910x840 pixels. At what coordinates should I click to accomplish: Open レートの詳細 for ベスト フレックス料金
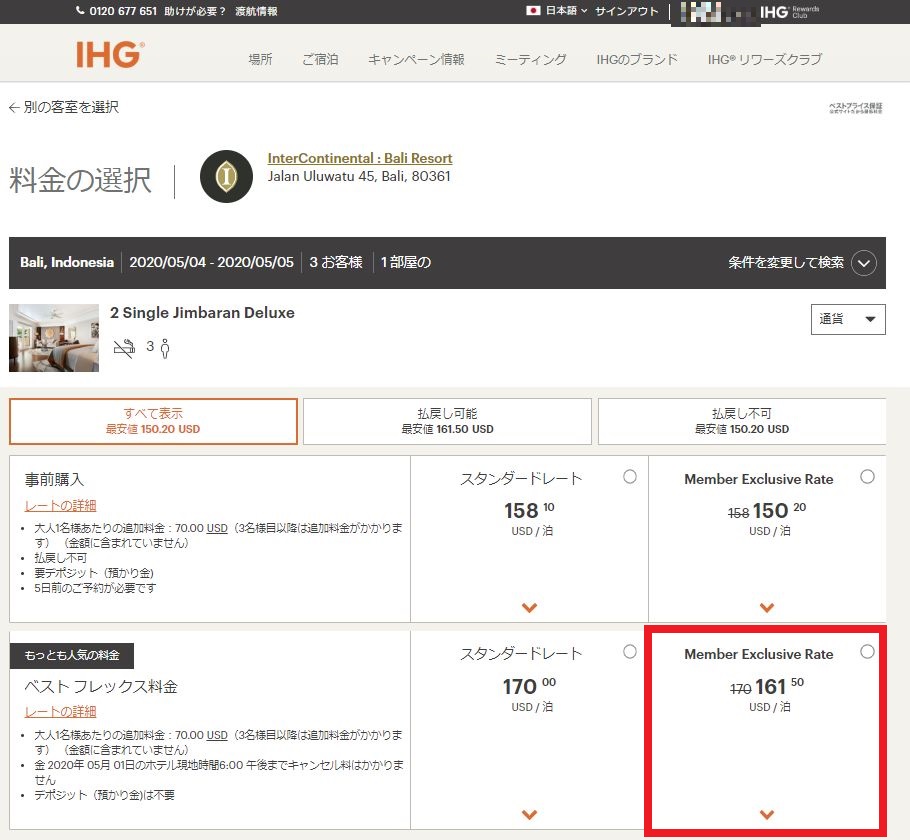60,712
